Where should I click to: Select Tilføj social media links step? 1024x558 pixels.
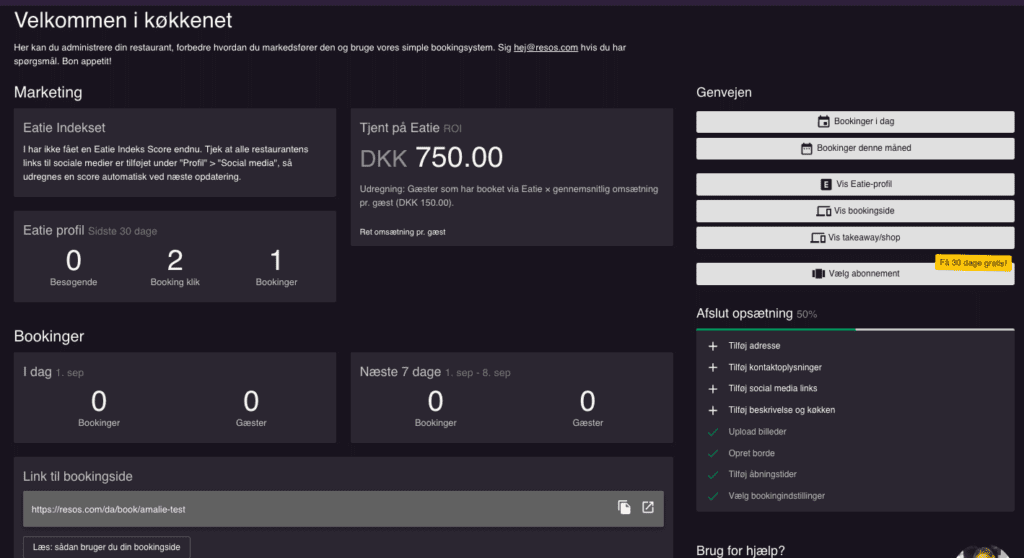773,389
